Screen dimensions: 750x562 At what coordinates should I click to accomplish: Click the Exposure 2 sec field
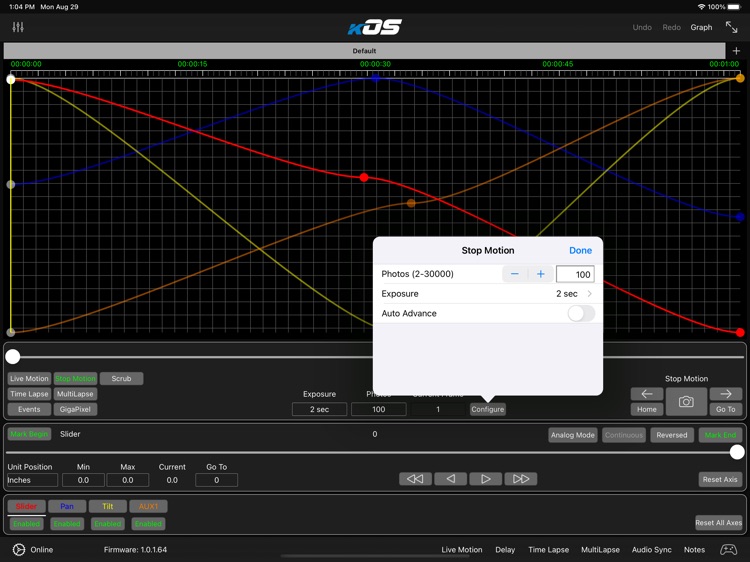click(319, 409)
